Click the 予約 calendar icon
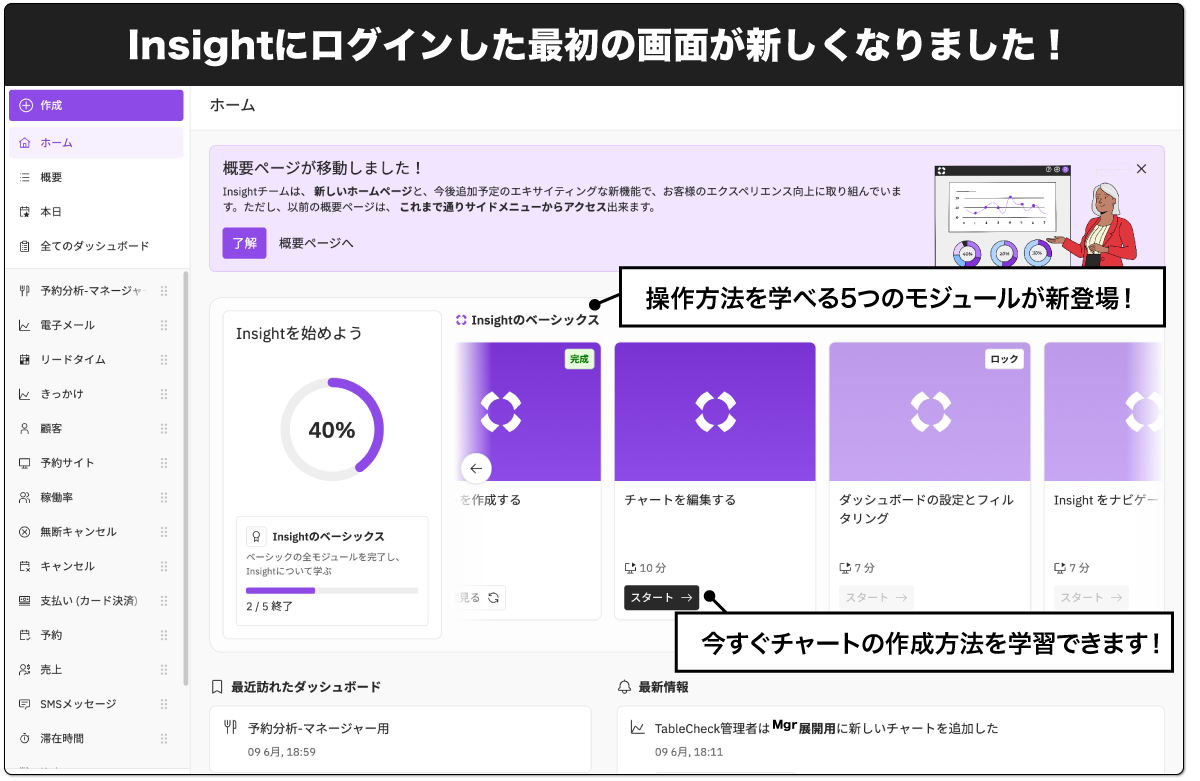Image resolution: width=1200 pixels, height=781 pixels. (25, 635)
